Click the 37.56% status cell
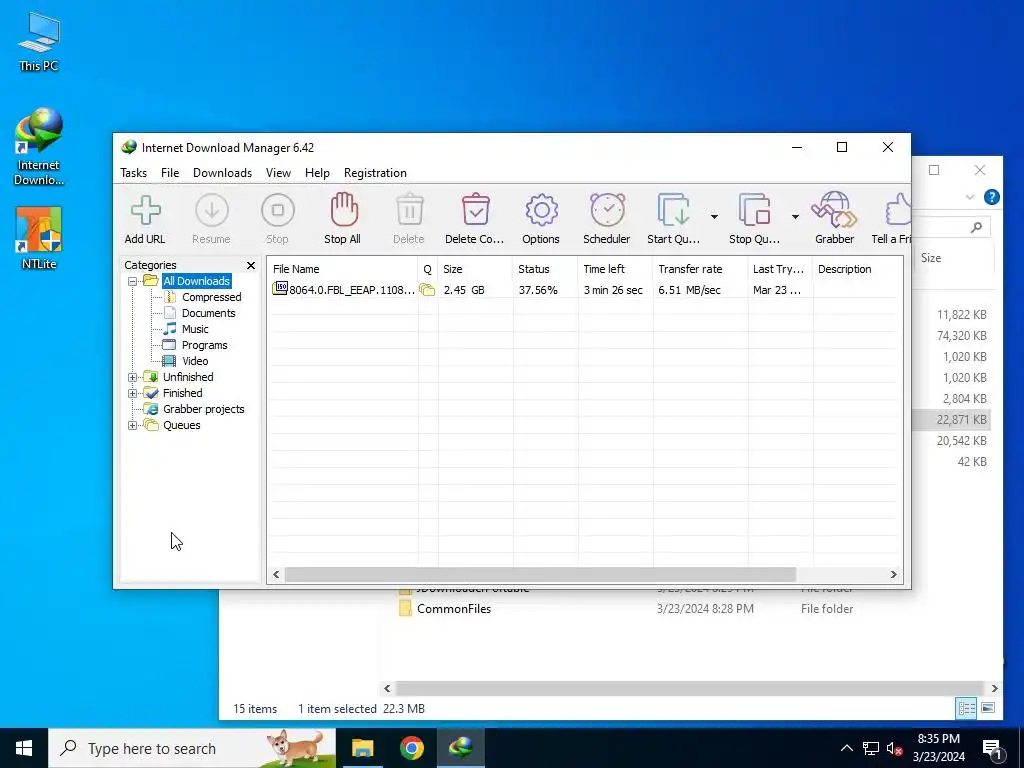1024x768 pixels. (x=538, y=290)
